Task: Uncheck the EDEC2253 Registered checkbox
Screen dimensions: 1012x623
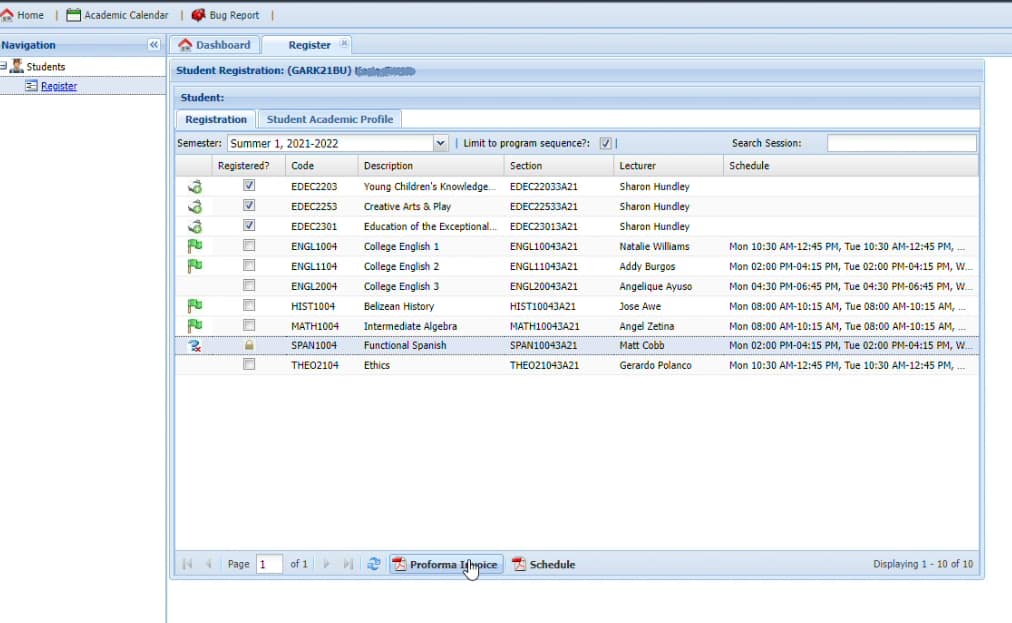Action: point(249,206)
